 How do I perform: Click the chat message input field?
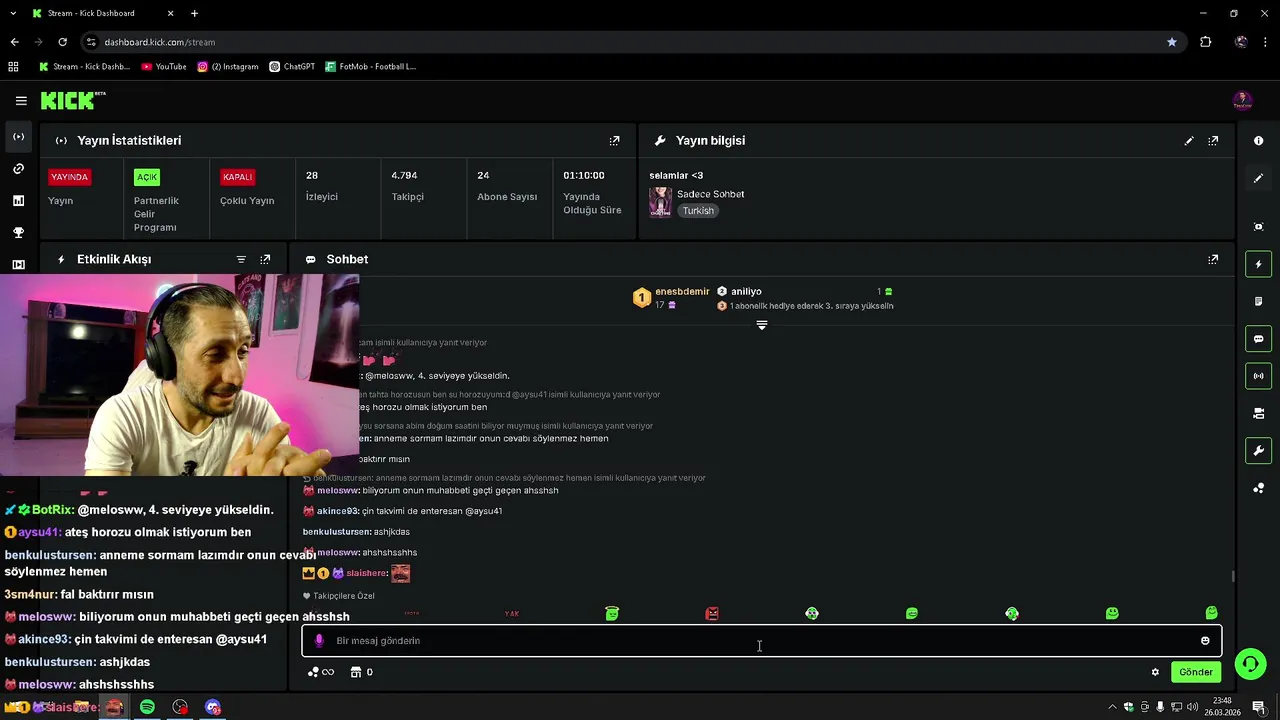coord(761,641)
